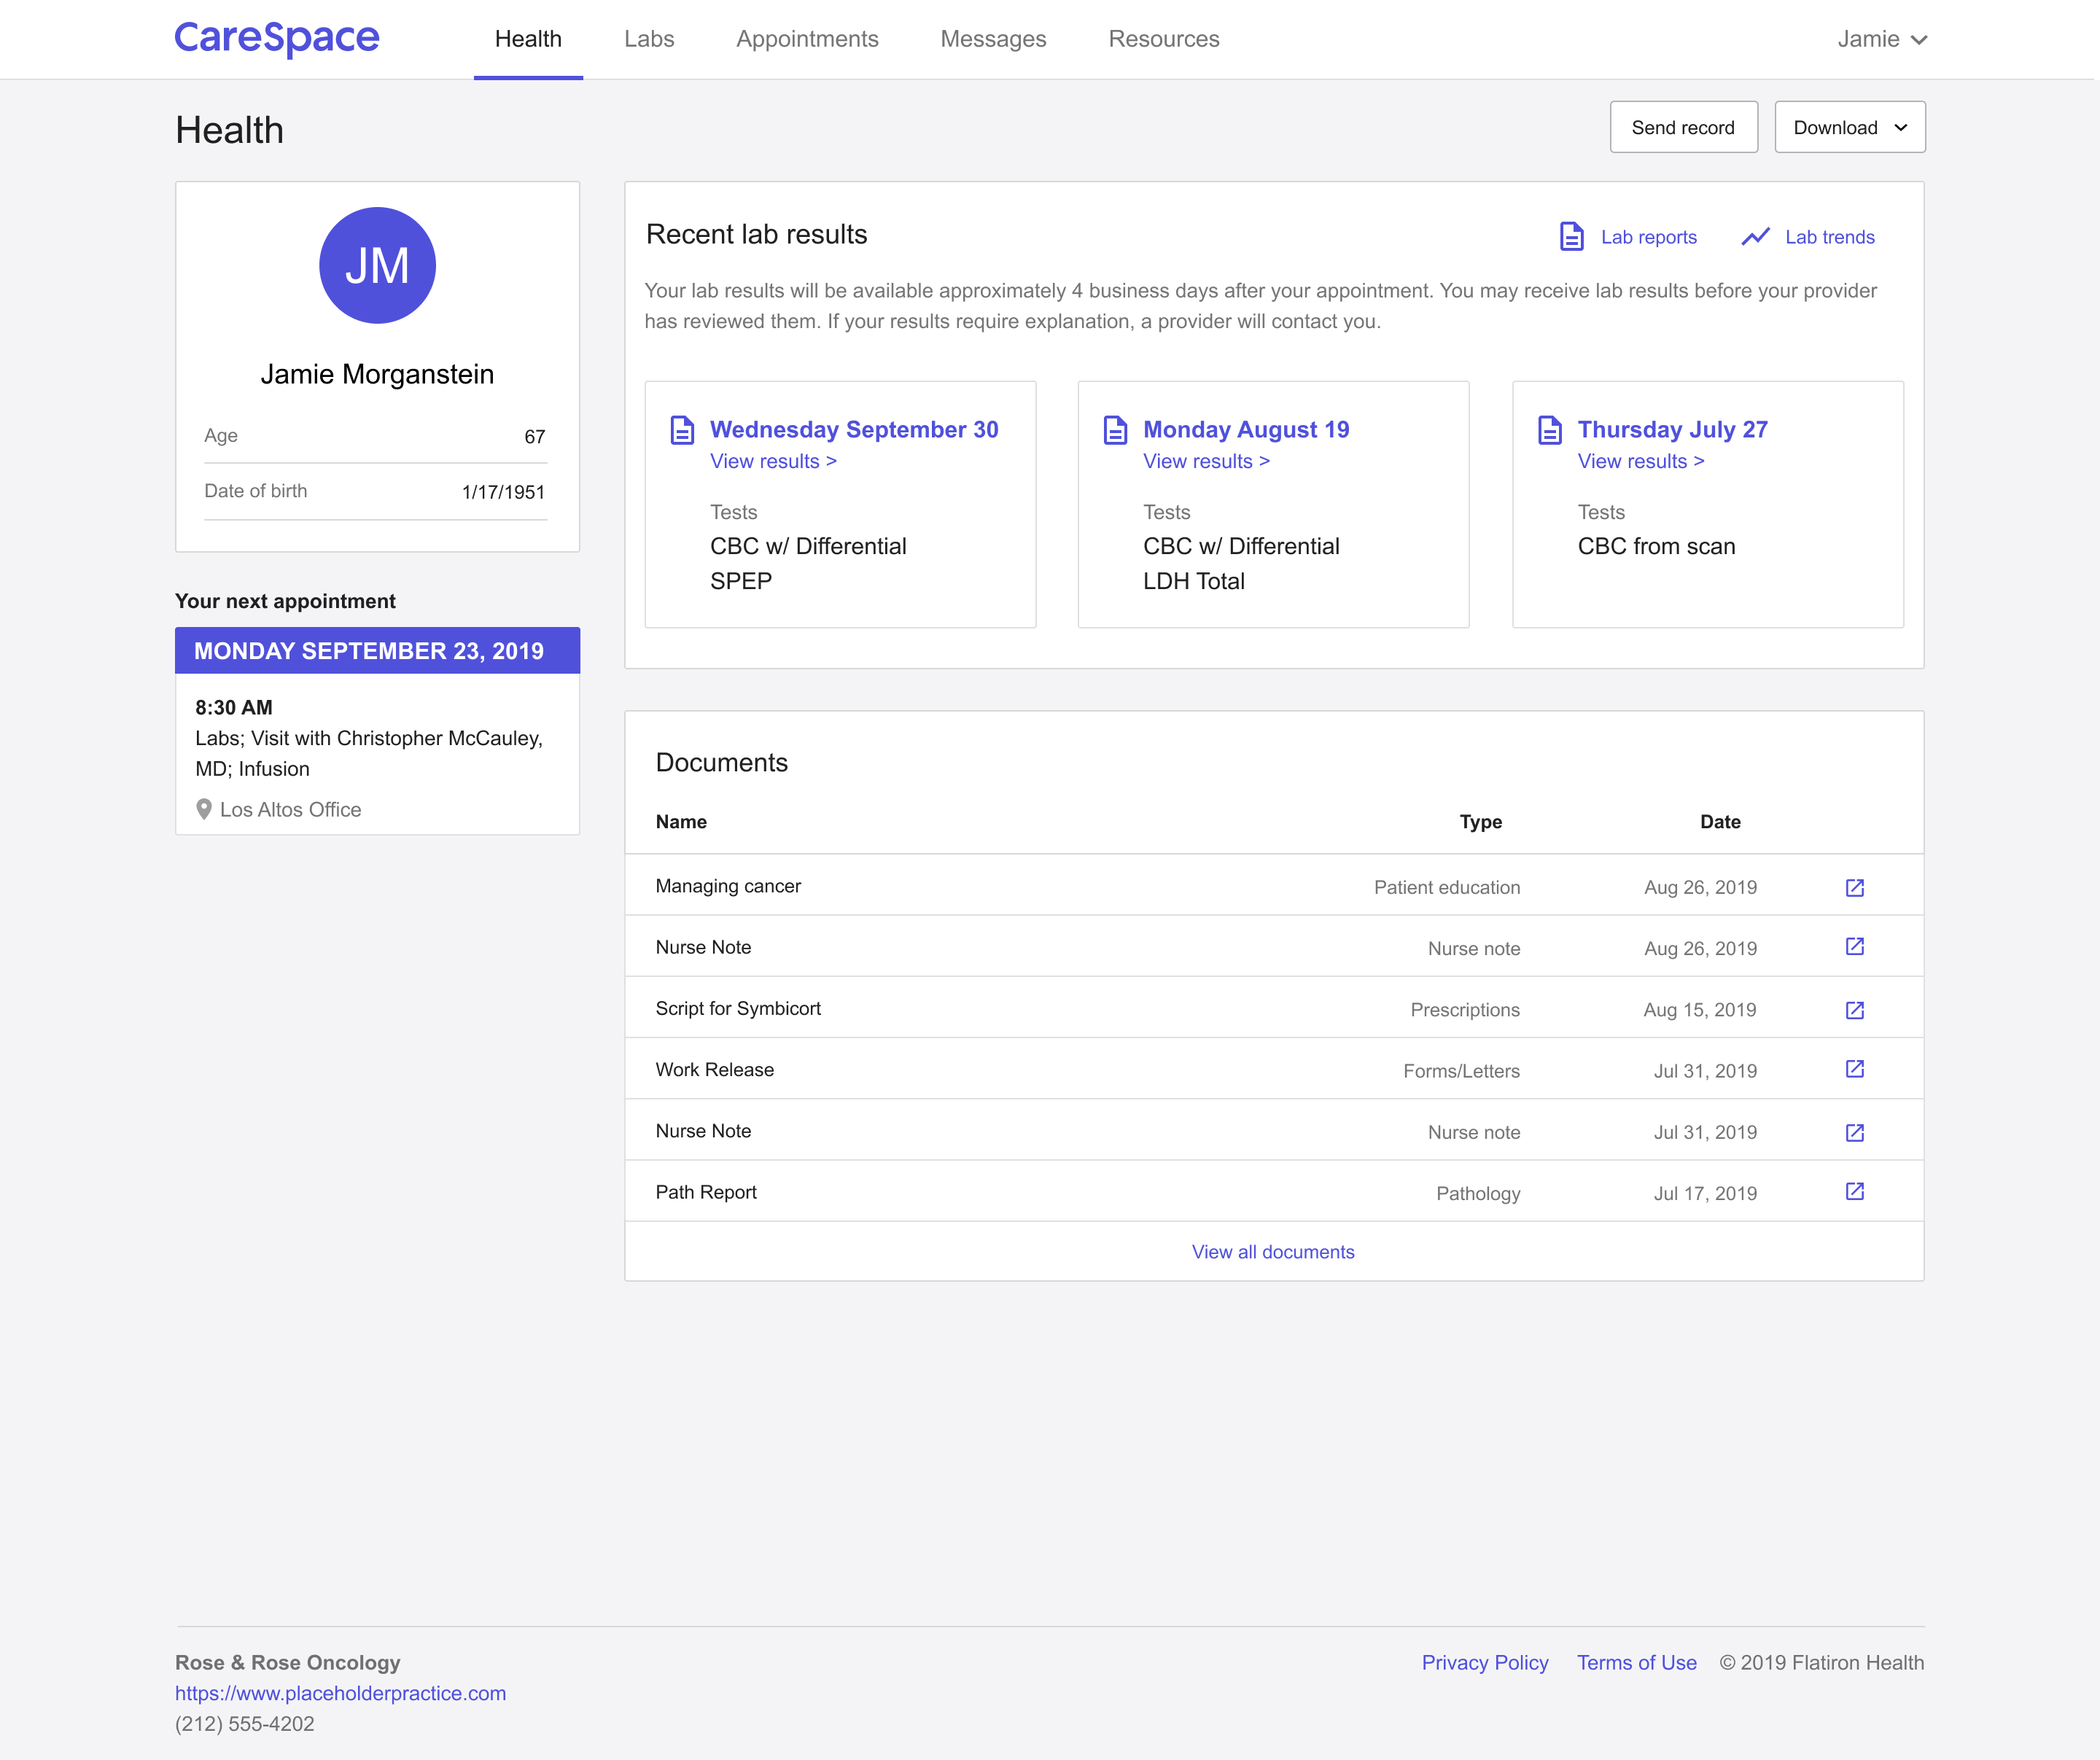Open Path Report external link icon
Image resolution: width=2100 pixels, height=1760 pixels.
(1854, 1191)
